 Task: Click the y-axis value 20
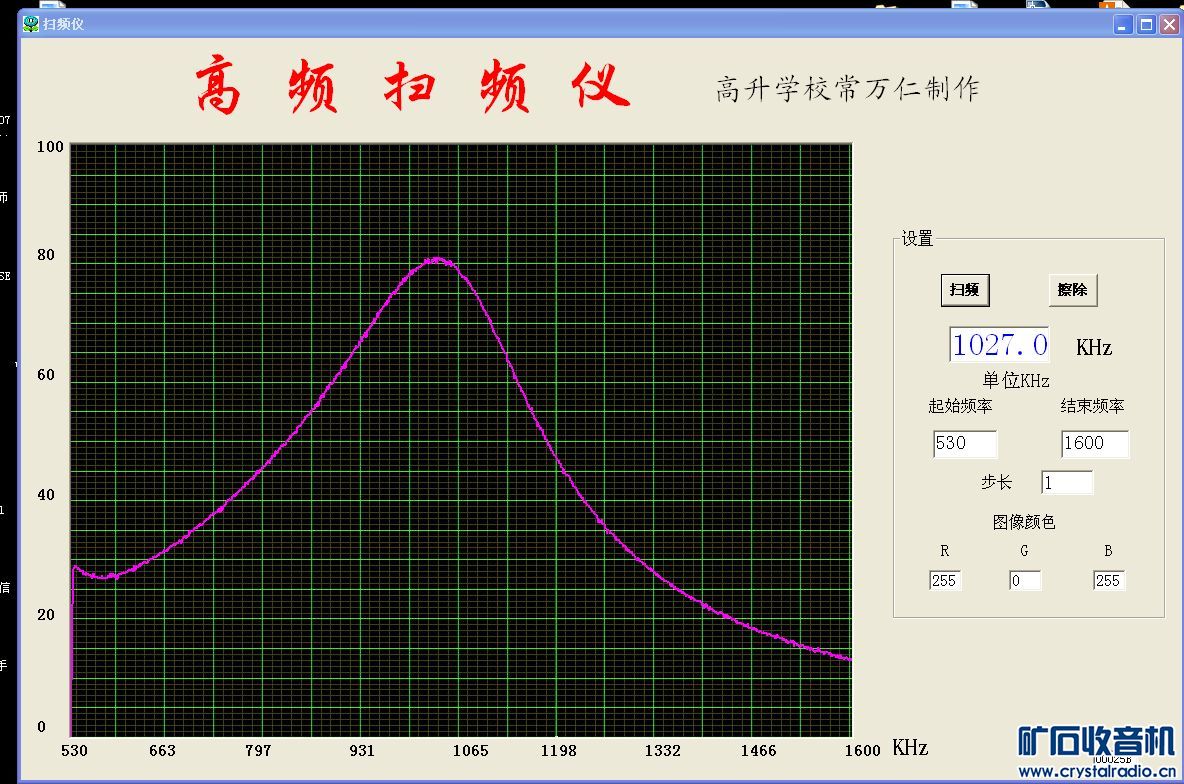pos(46,615)
